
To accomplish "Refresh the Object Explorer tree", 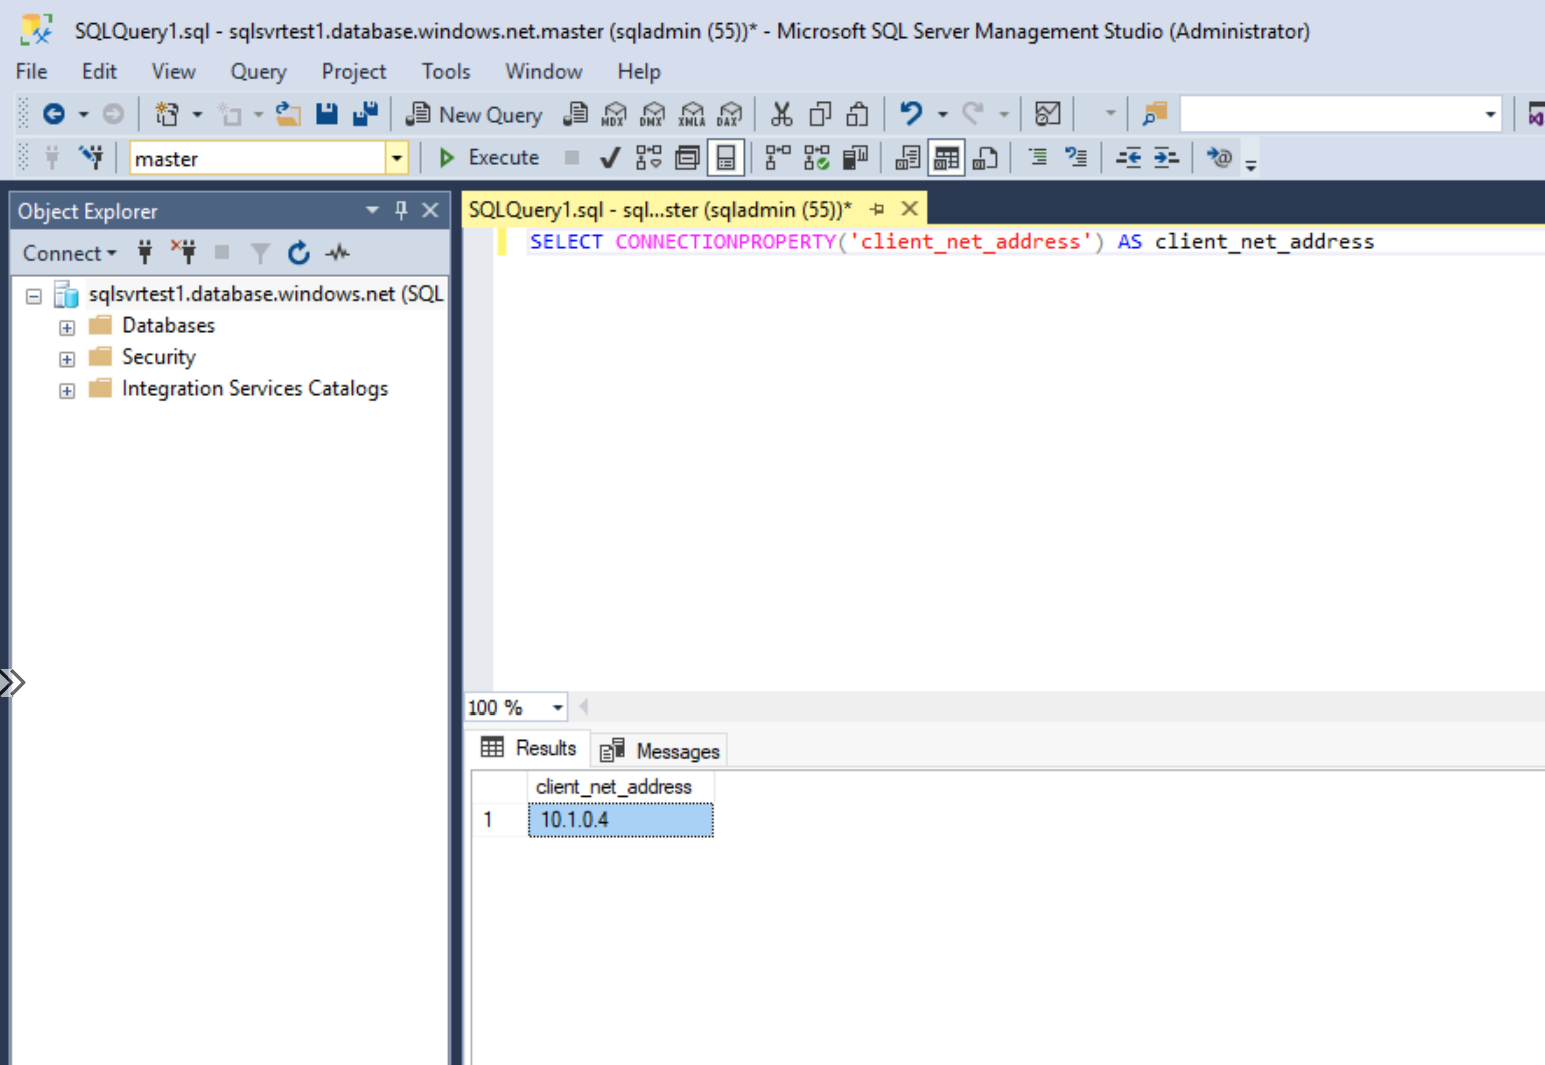I will [x=298, y=253].
